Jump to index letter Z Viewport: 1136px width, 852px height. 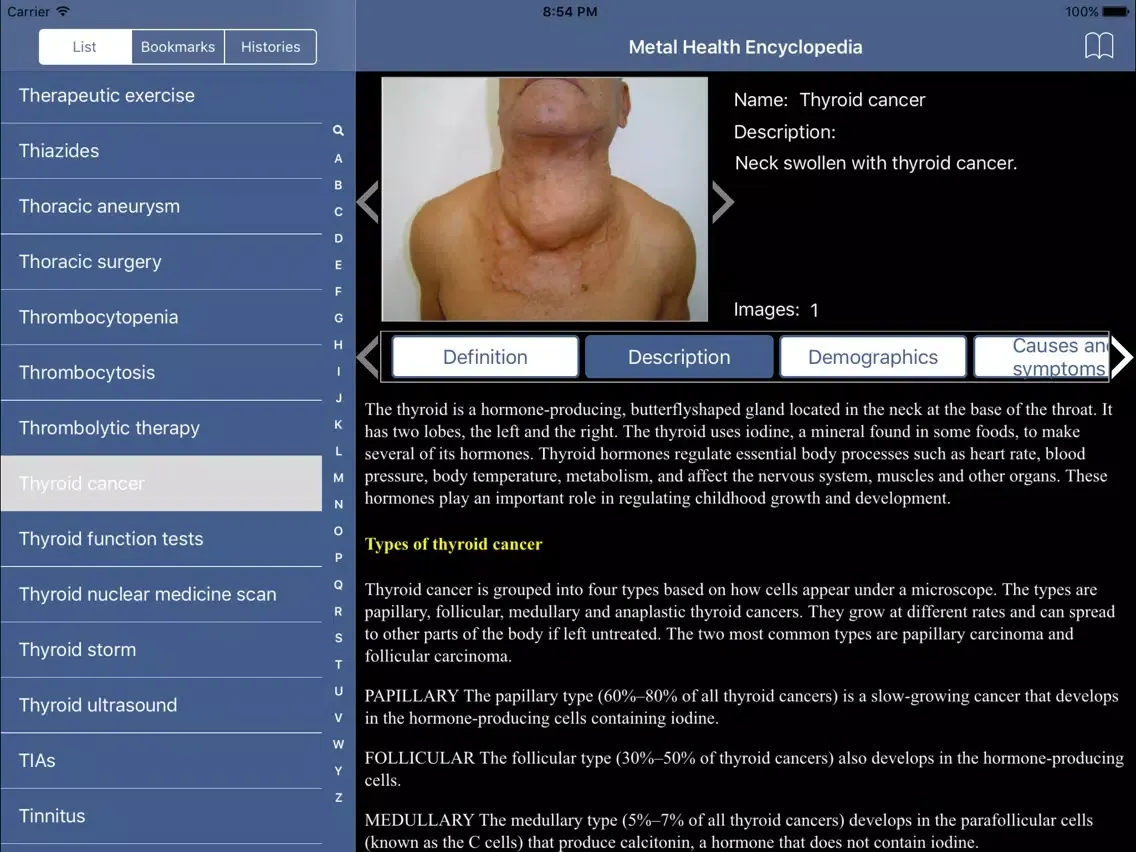338,798
